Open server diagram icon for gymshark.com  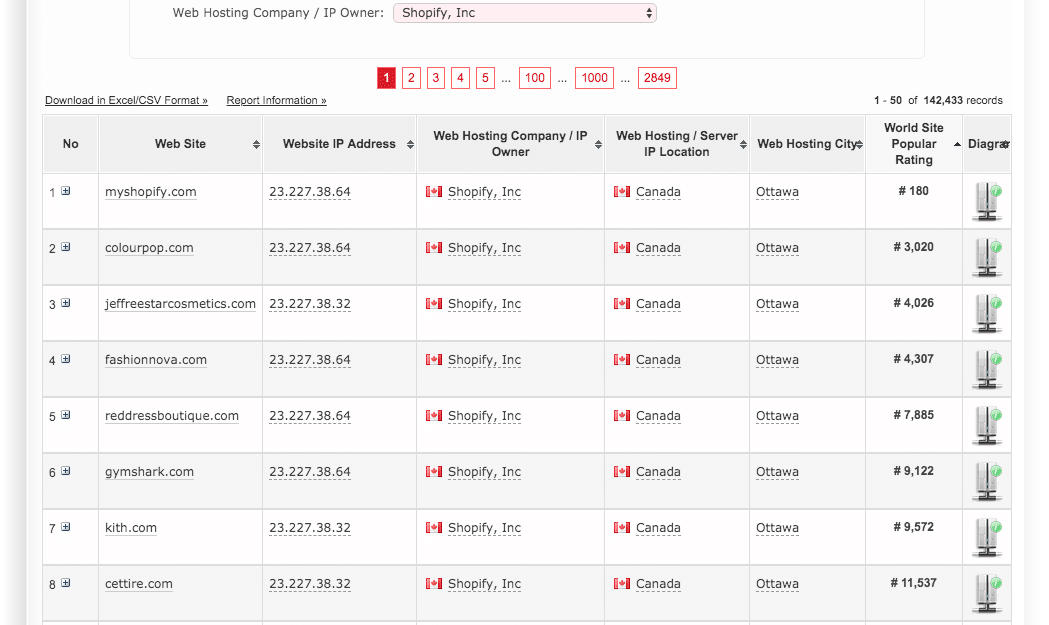point(987,482)
